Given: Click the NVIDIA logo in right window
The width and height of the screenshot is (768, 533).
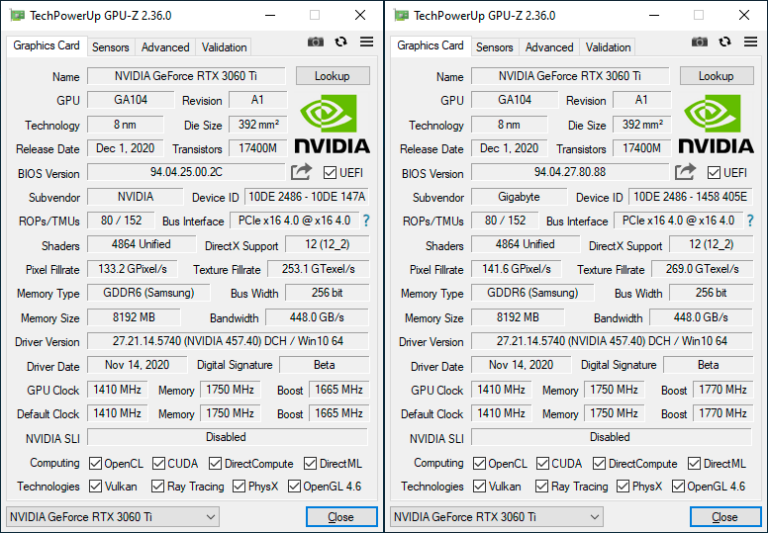Looking at the screenshot, I should [x=716, y=124].
